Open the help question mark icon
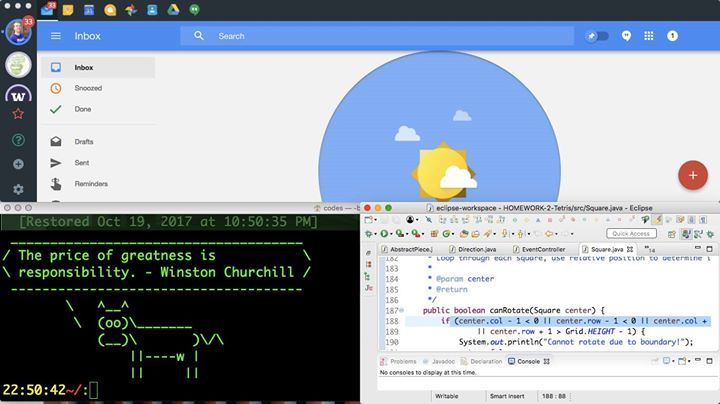720x404 pixels. 18,140
